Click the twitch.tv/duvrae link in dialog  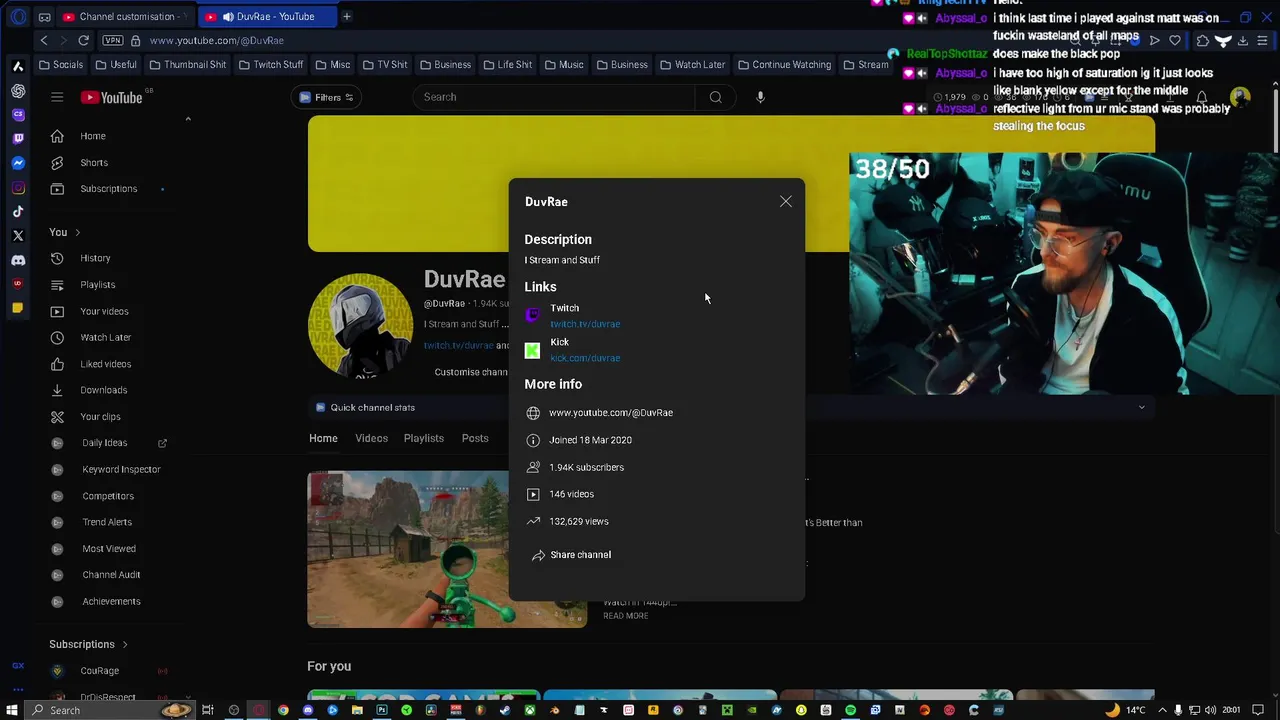tap(585, 324)
